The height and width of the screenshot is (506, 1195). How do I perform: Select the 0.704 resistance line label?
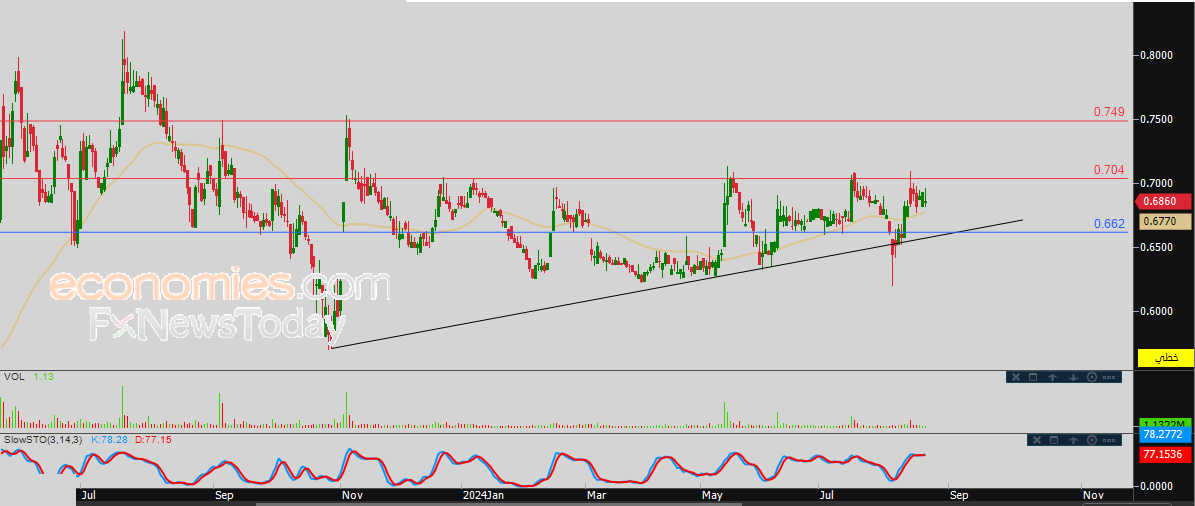[x=1108, y=170]
